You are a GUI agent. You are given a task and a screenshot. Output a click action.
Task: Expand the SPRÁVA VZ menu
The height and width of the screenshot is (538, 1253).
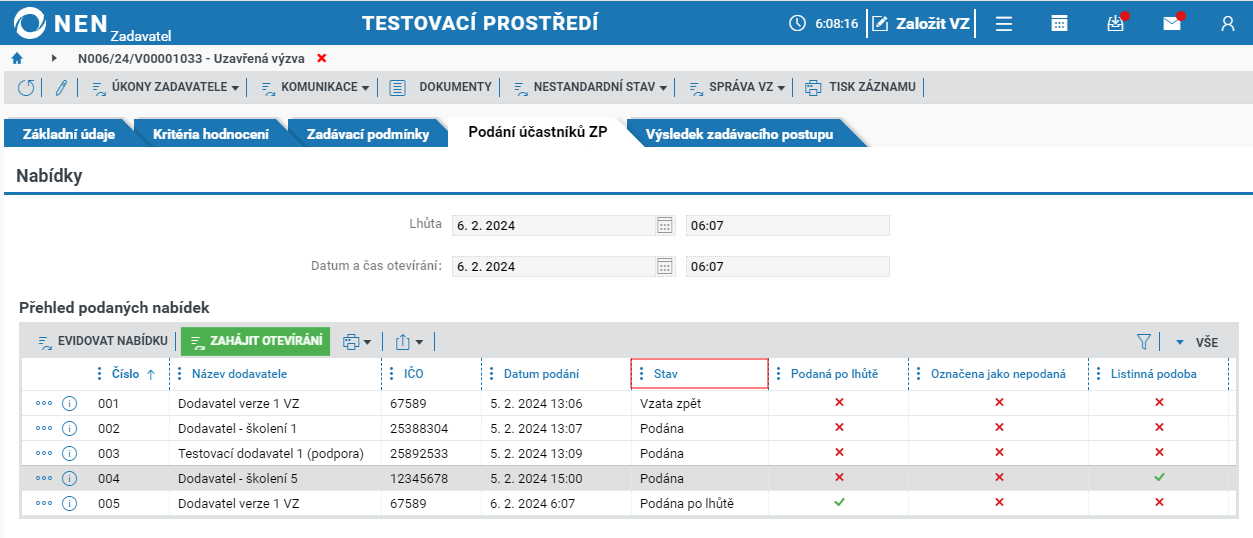[x=737, y=87]
